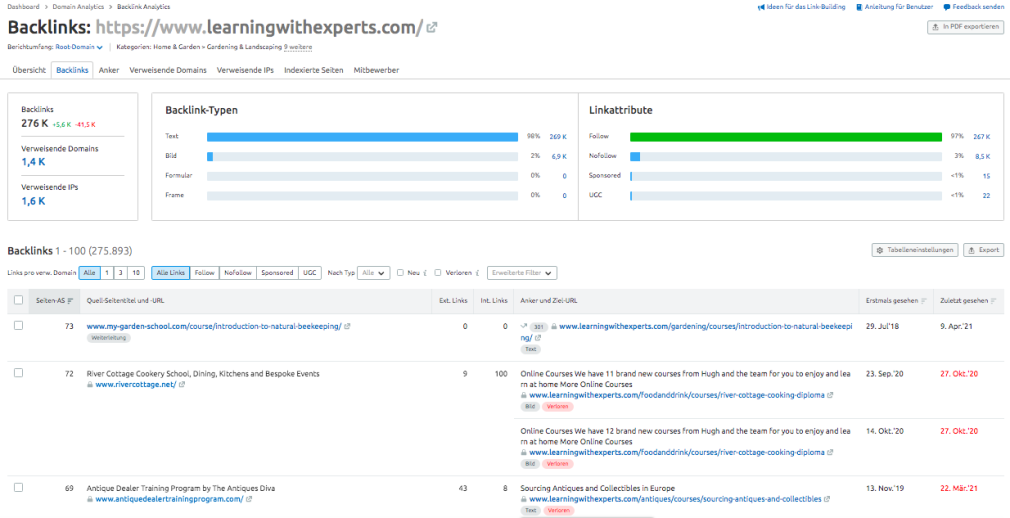Open the 8,5 K Nofollow count
This screenshot has height=518, width=1010.
[982, 157]
